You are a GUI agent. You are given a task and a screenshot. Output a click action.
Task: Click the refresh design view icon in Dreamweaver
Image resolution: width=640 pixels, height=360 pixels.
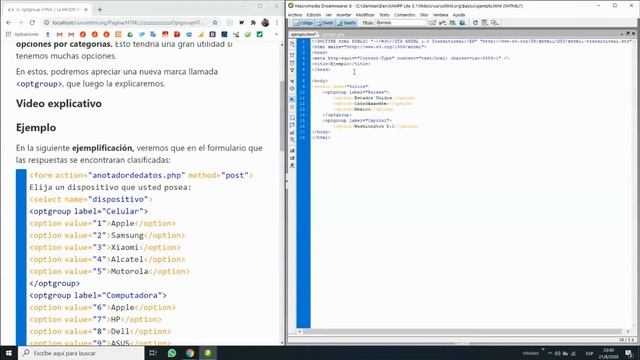point(475,23)
